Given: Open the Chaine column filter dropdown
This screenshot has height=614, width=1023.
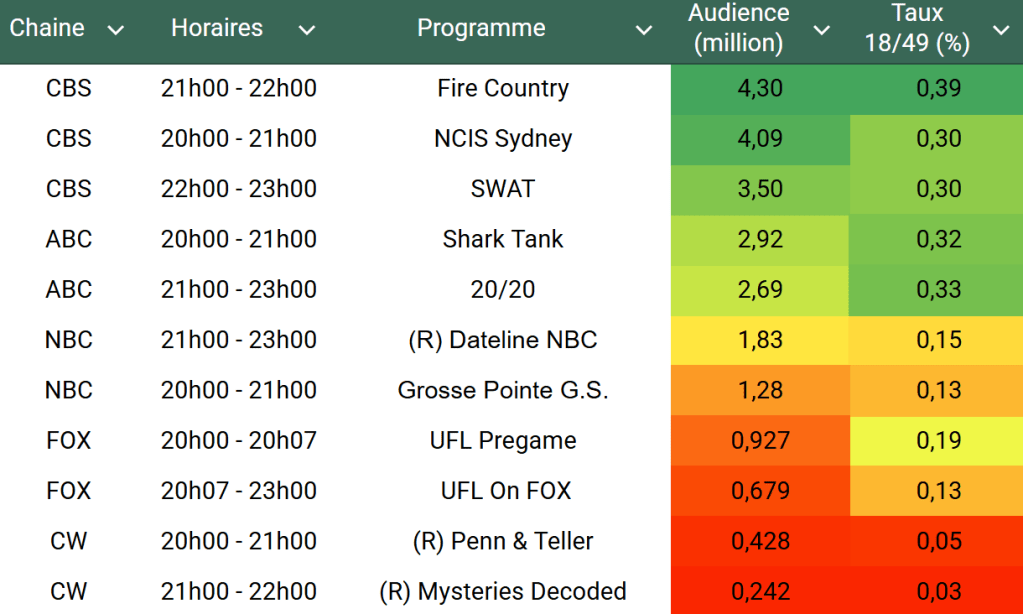Looking at the screenshot, I should point(116,30).
